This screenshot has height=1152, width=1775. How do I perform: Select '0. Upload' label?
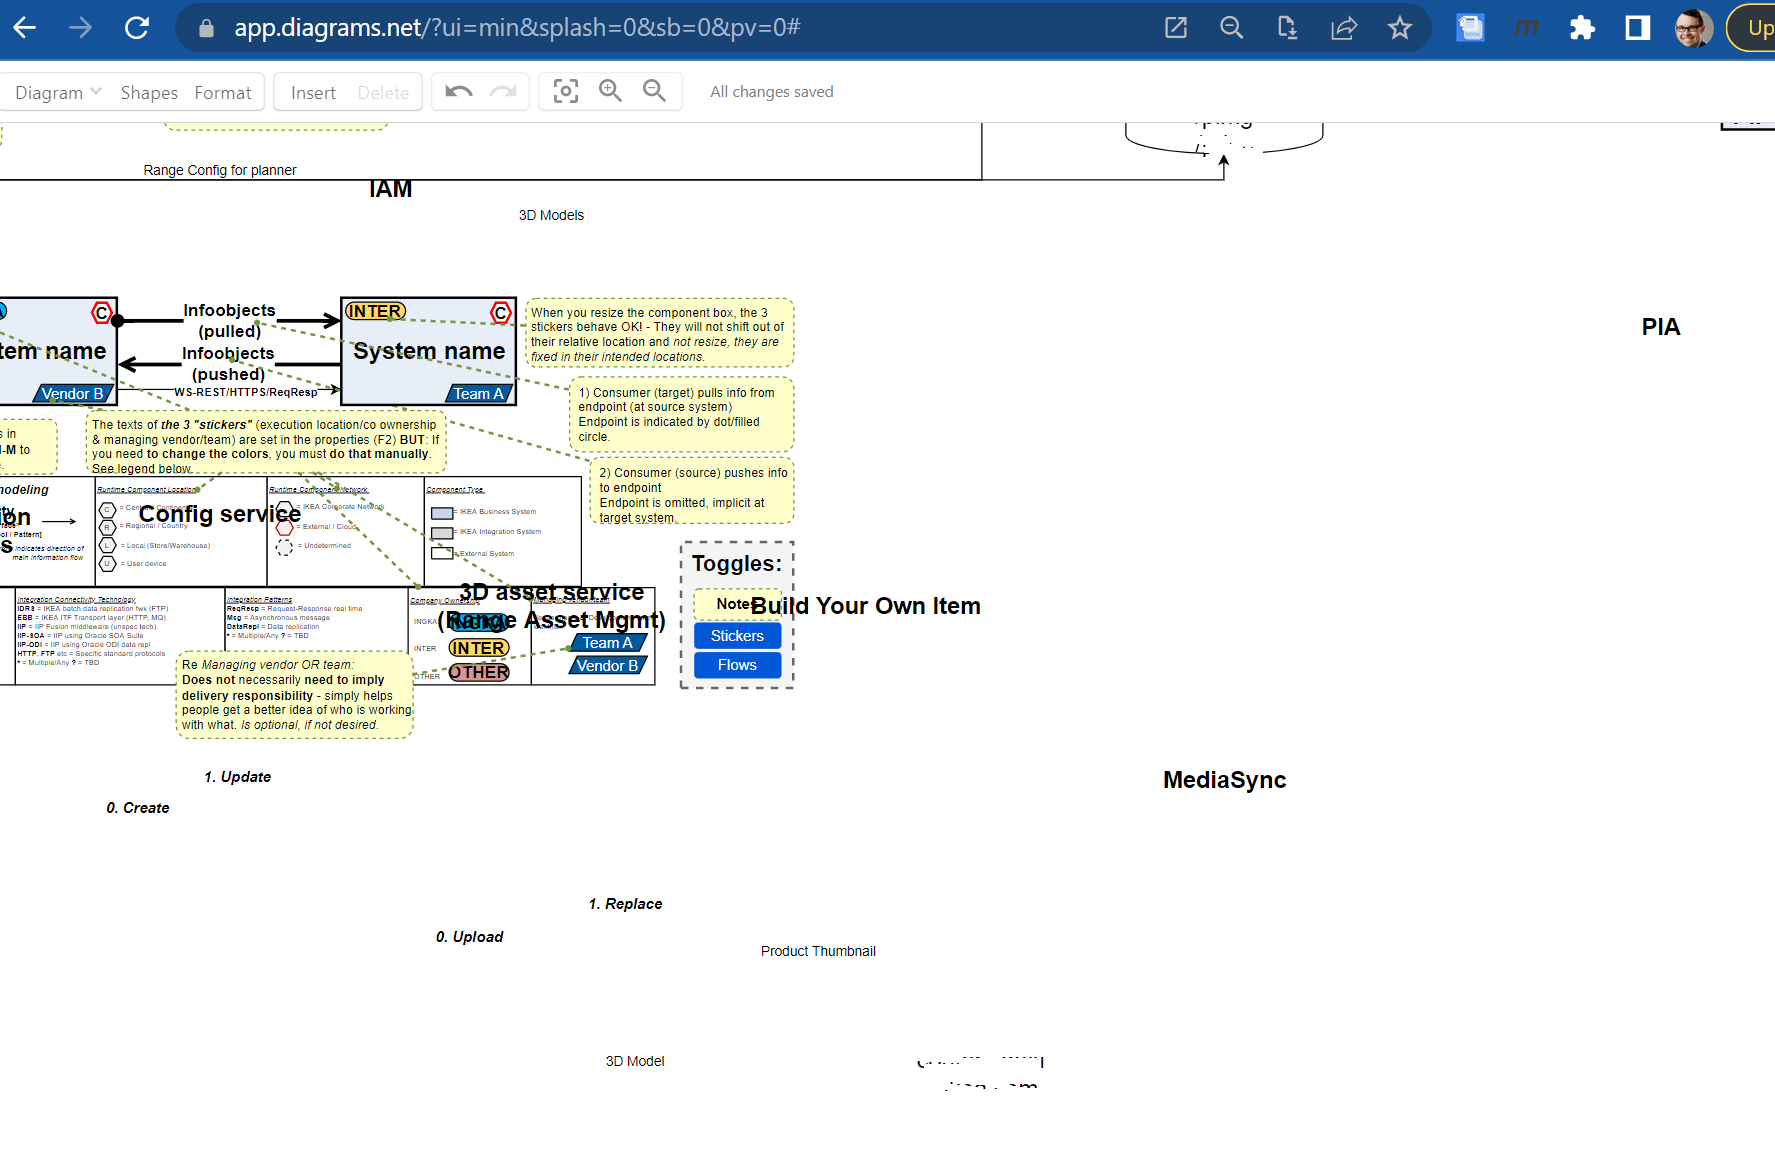(x=469, y=937)
